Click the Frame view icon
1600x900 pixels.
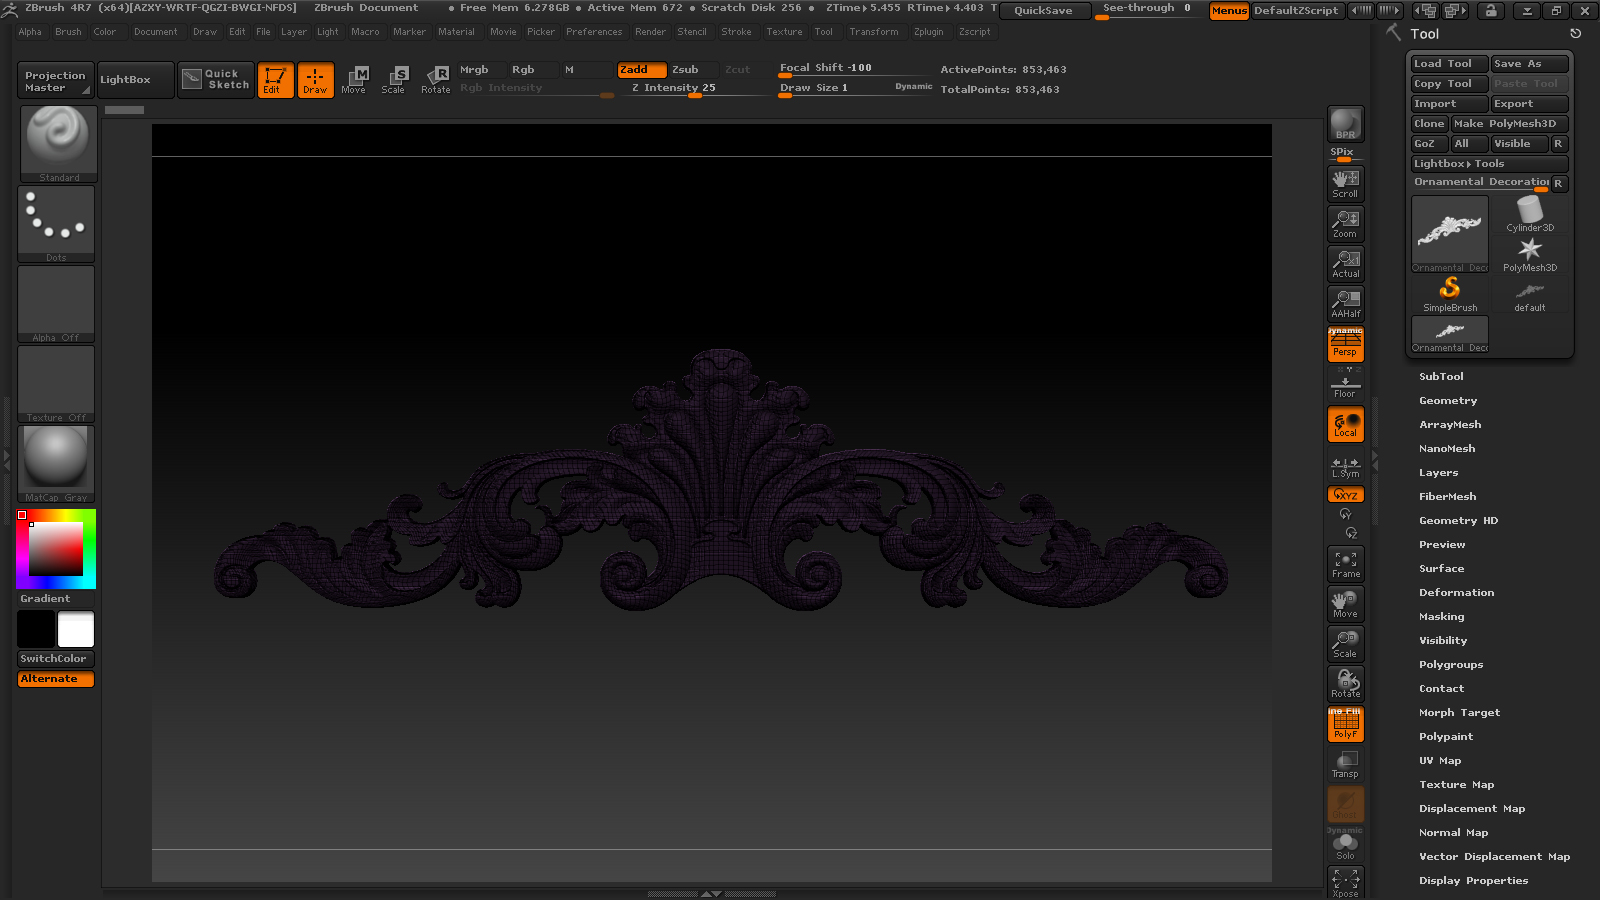pyautogui.click(x=1345, y=564)
